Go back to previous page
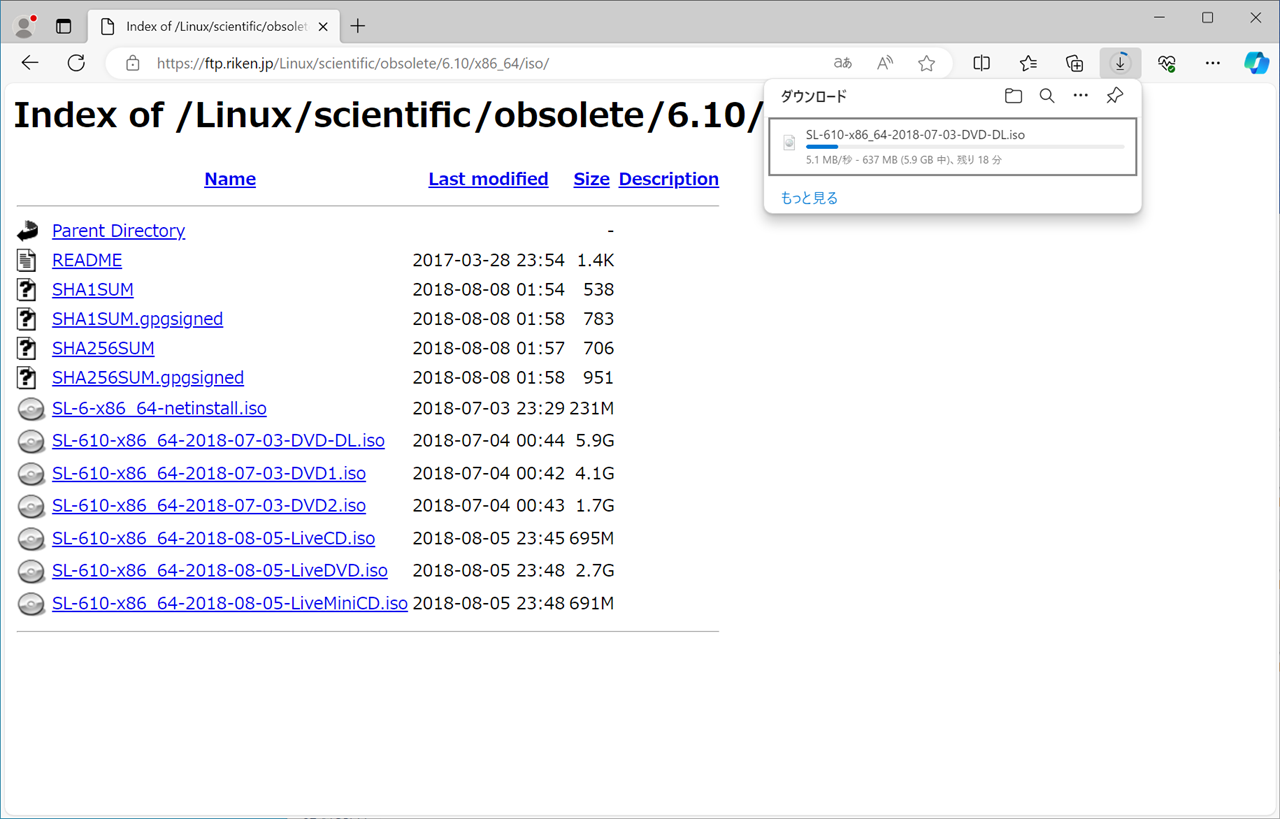The width and height of the screenshot is (1280, 819). pyautogui.click(x=30, y=63)
